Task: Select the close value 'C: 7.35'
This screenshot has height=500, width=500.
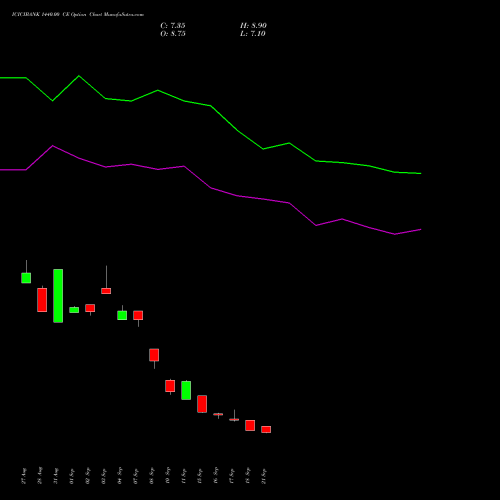Action: click(x=173, y=26)
